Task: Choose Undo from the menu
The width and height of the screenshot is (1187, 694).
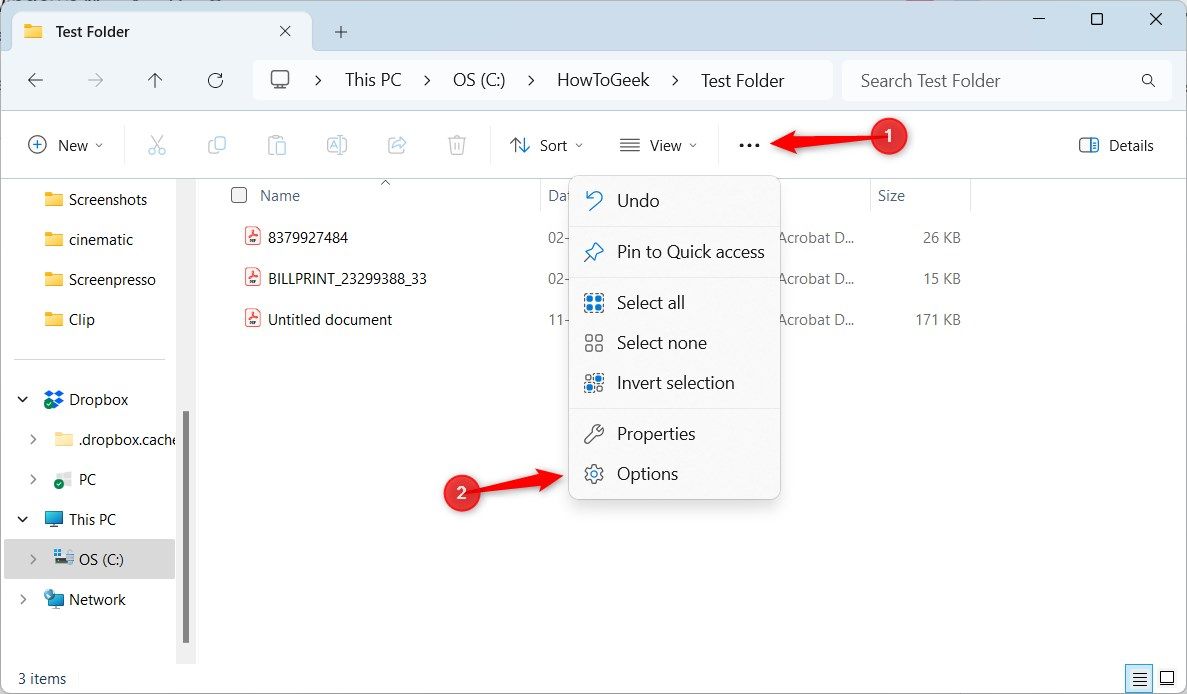Action: 675,201
